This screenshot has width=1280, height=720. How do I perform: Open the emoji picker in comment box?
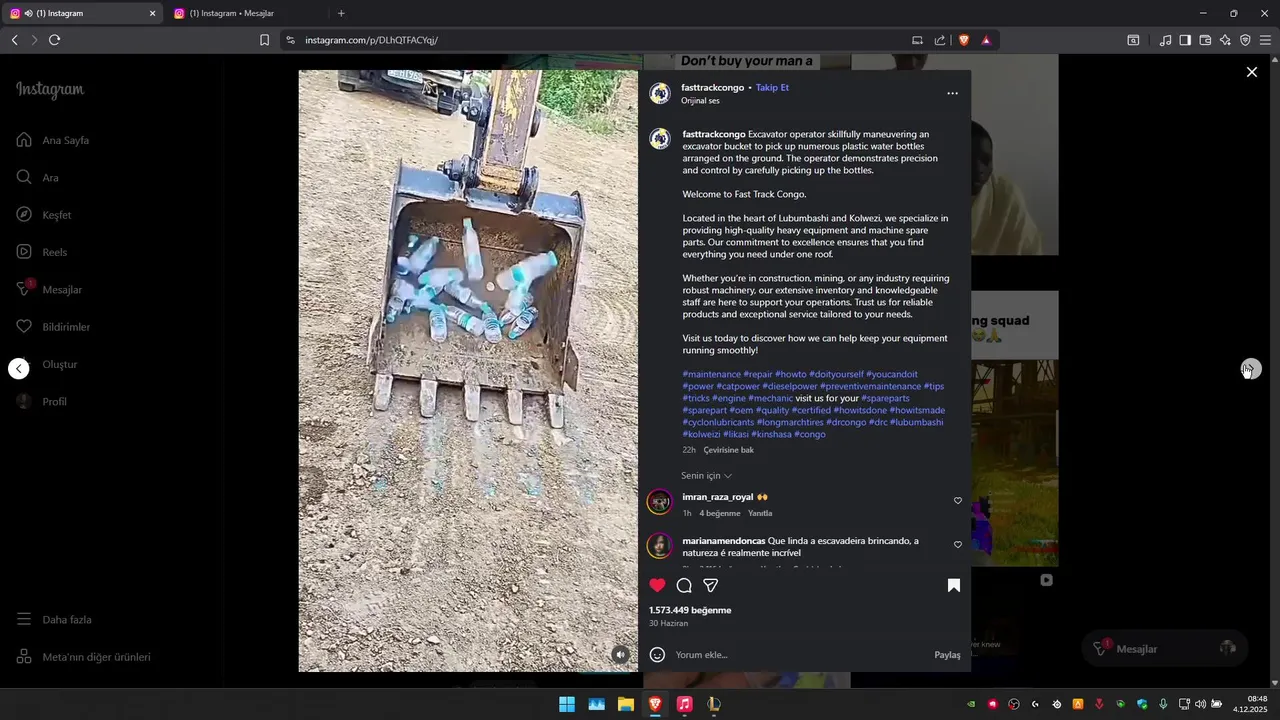[x=657, y=655]
